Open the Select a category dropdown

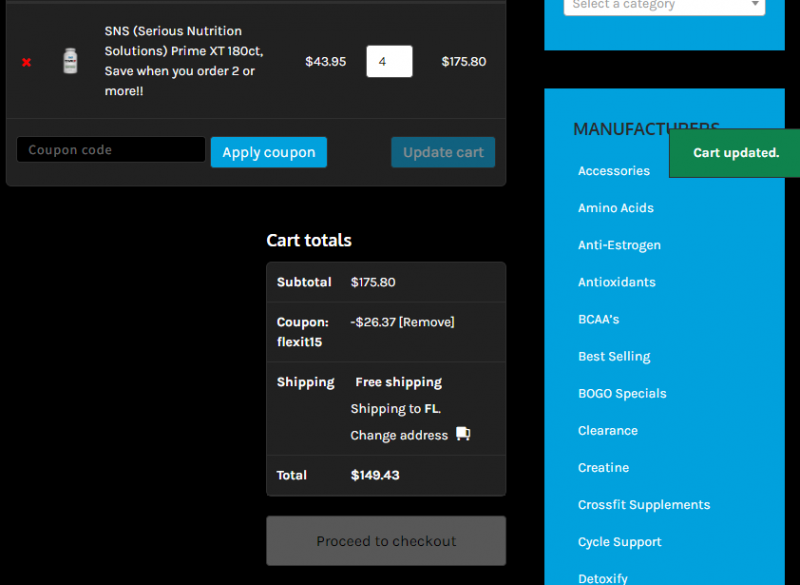click(x=664, y=6)
